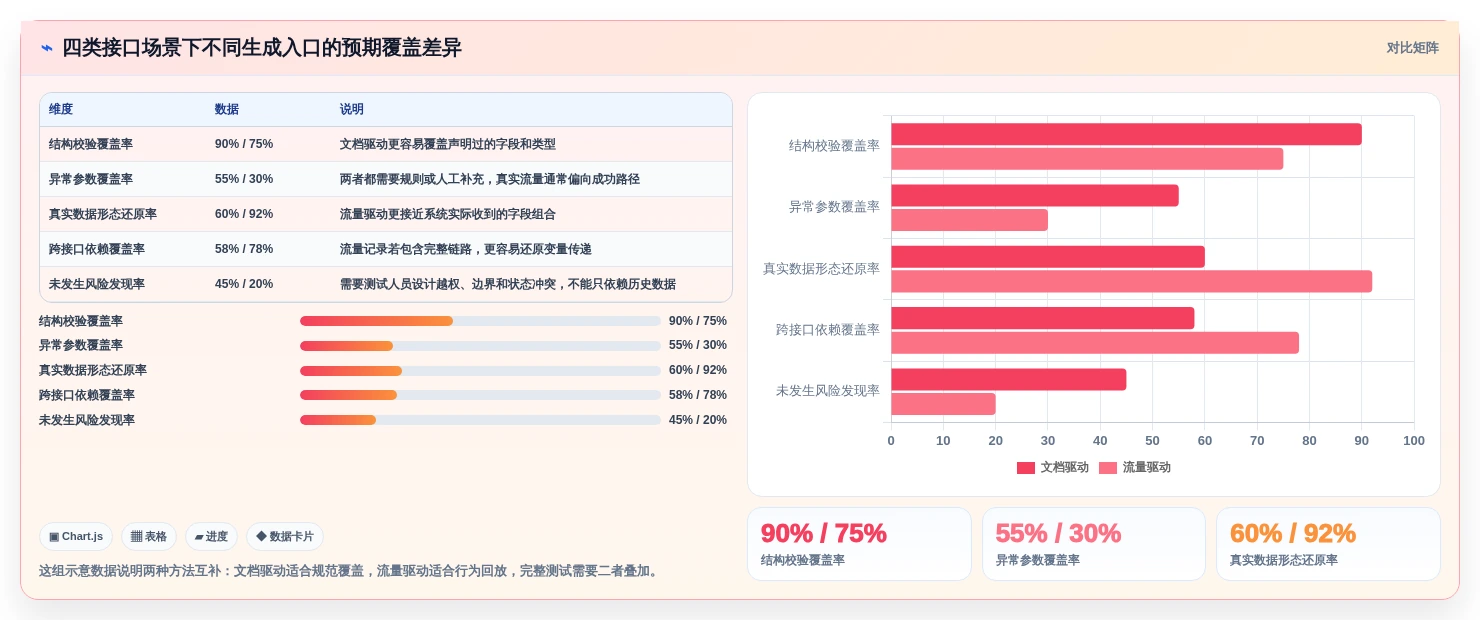The height and width of the screenshot is (620, 1480).
Task: Click the 异常参数覆盖率 progress bar
Action: coord(480,346)
